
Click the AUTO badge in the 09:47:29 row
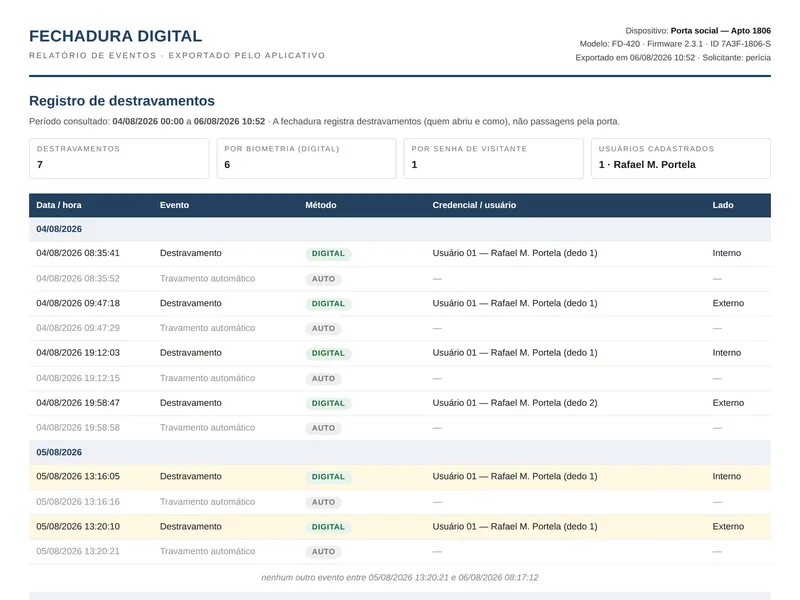coord(323,329)
